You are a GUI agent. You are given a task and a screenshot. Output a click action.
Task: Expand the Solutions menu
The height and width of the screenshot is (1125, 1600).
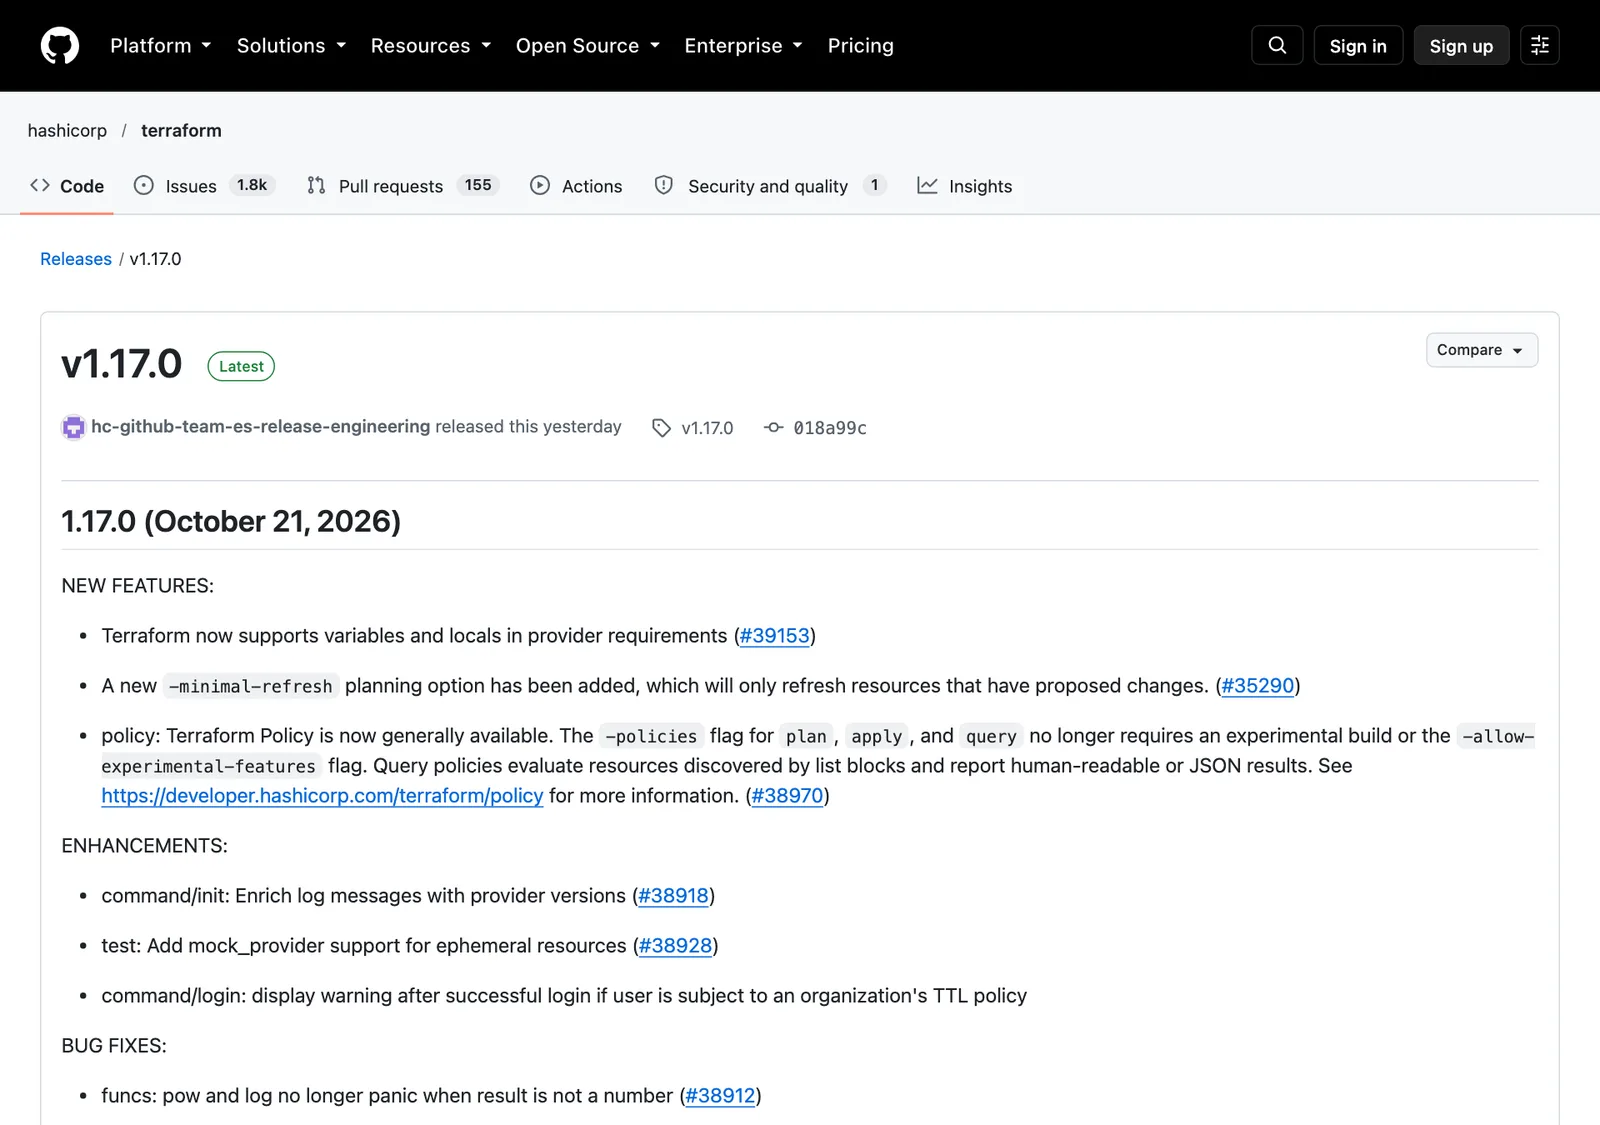[291, 46]
